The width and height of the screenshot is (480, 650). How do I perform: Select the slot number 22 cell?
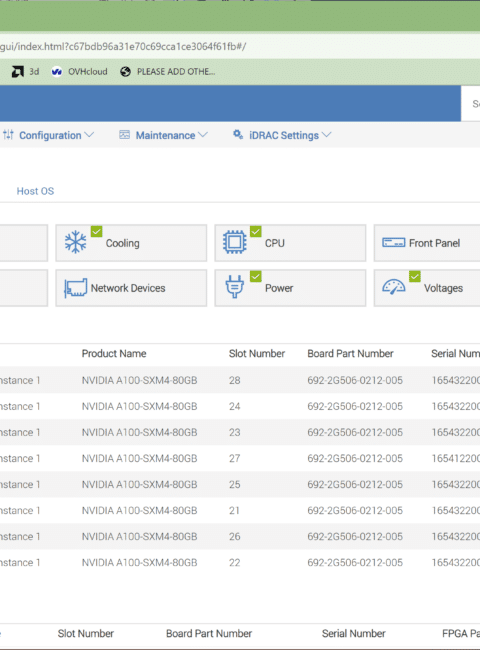[235, 563]
